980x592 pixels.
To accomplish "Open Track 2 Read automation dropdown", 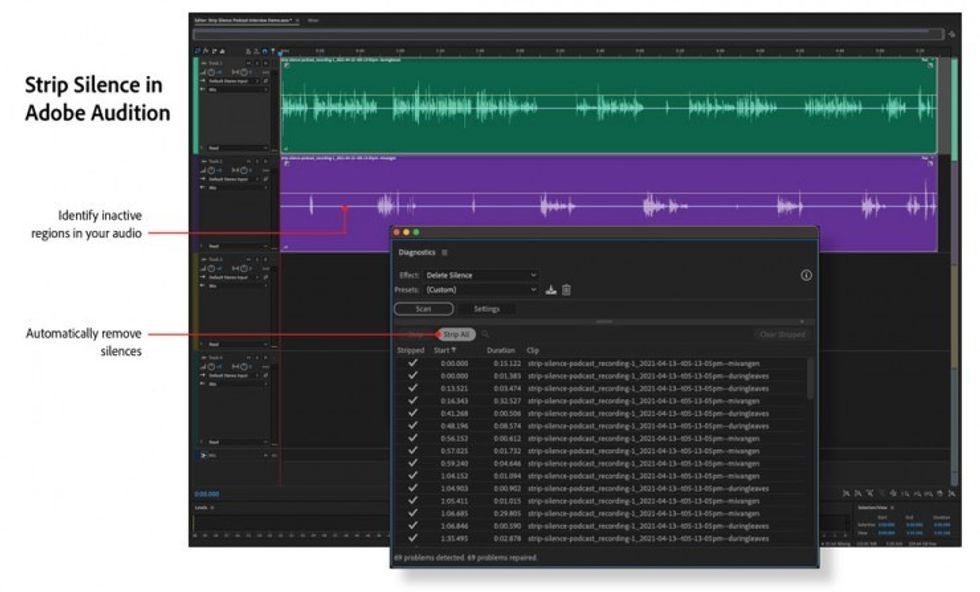I will [x=238, y=246].
